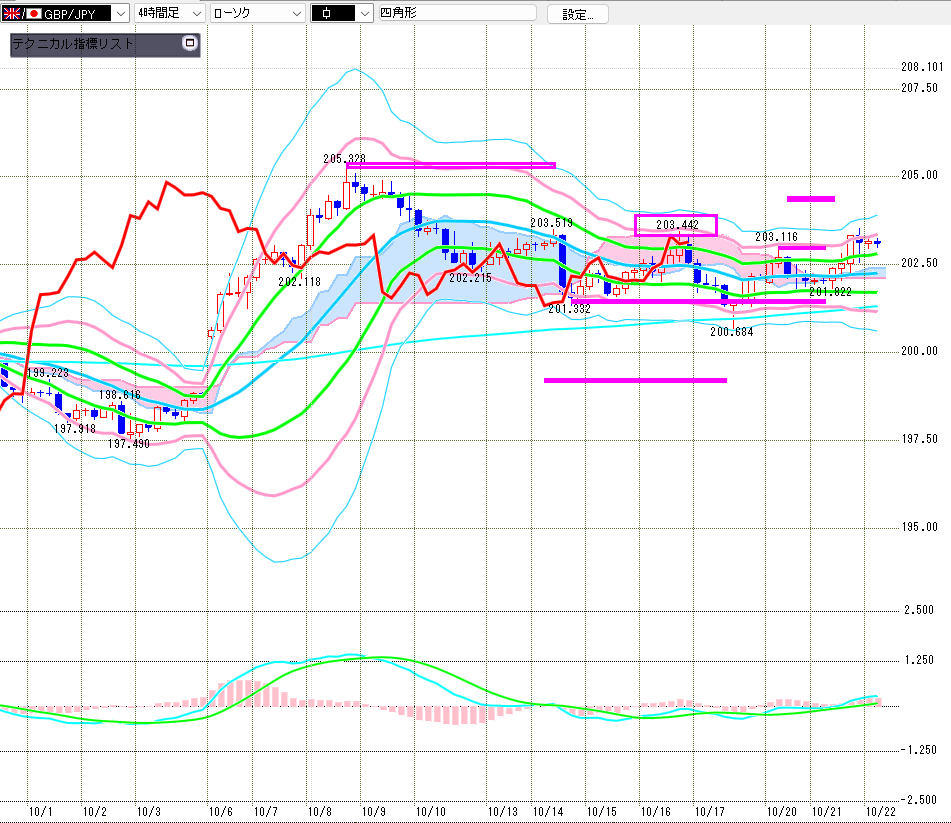The height and width of the screenshot is (823, 951).
Task: Select the magenta line at the 205.328 high
Action: 450,165
